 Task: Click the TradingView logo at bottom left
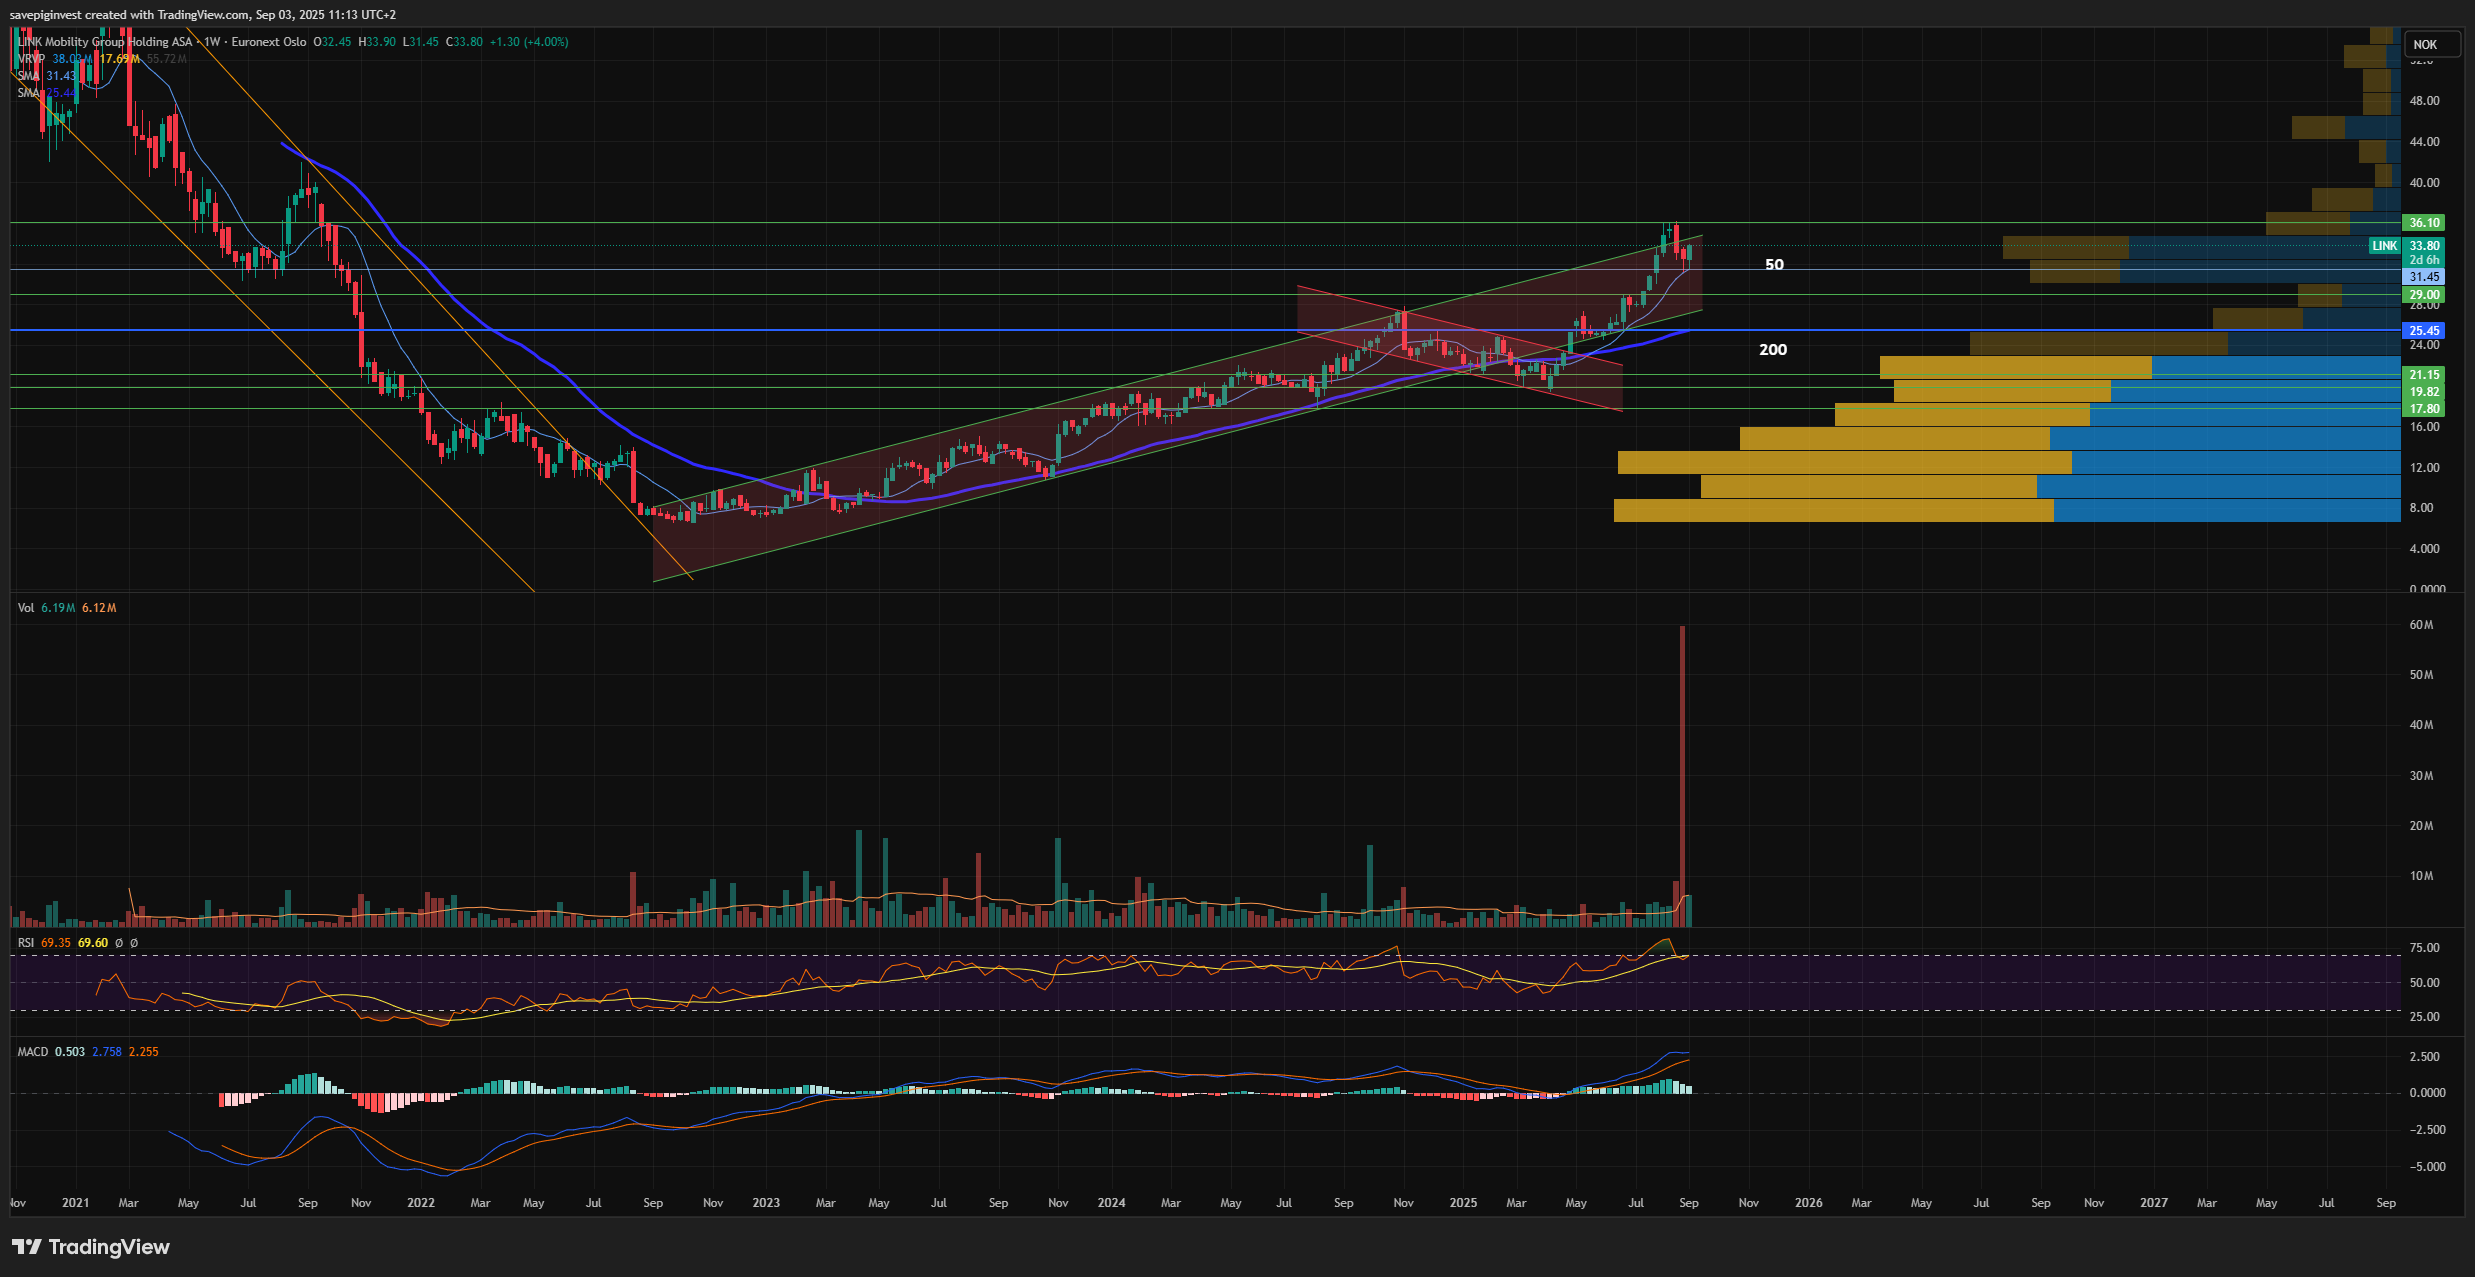click(90, 1247)
